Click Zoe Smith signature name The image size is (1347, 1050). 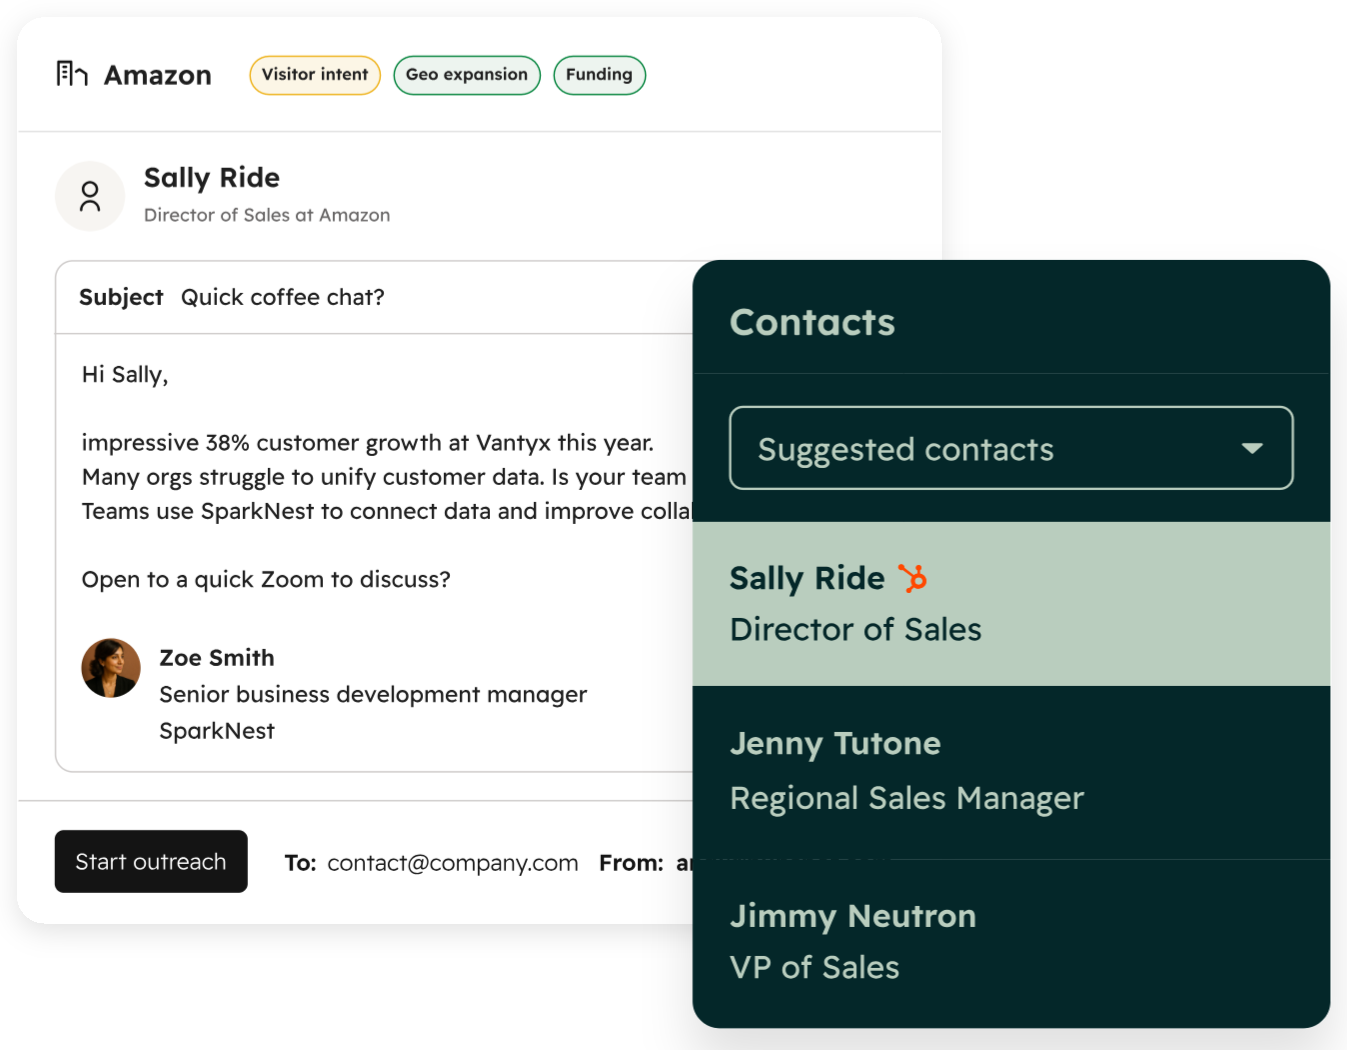pos(217,658)
